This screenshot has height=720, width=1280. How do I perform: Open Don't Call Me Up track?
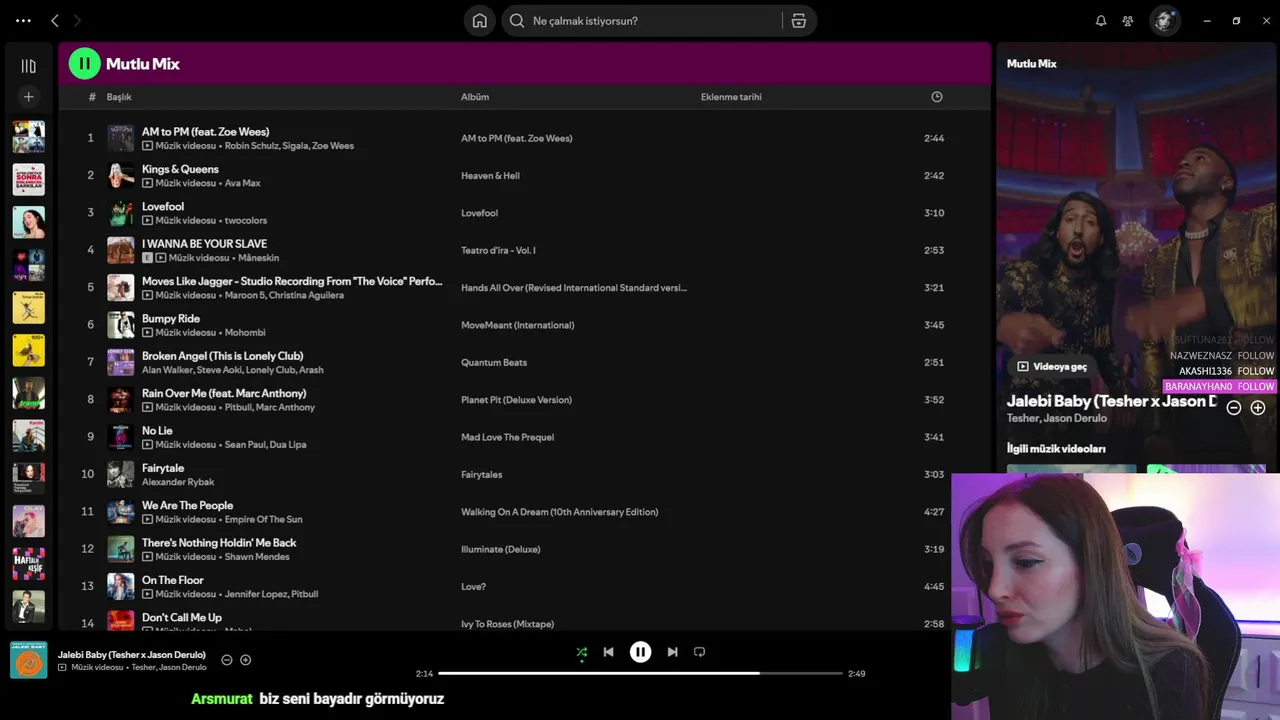click(182, 618)
